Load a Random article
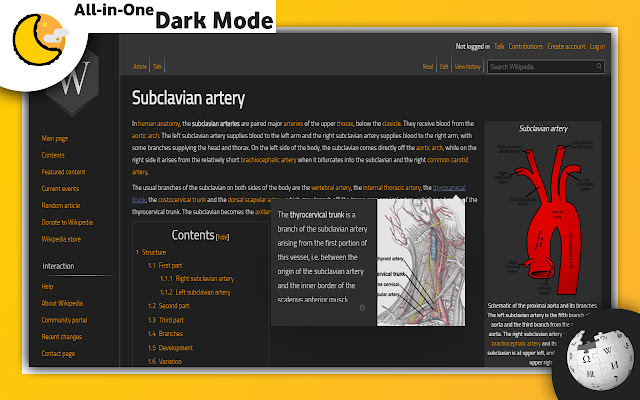 pos(61,205)
